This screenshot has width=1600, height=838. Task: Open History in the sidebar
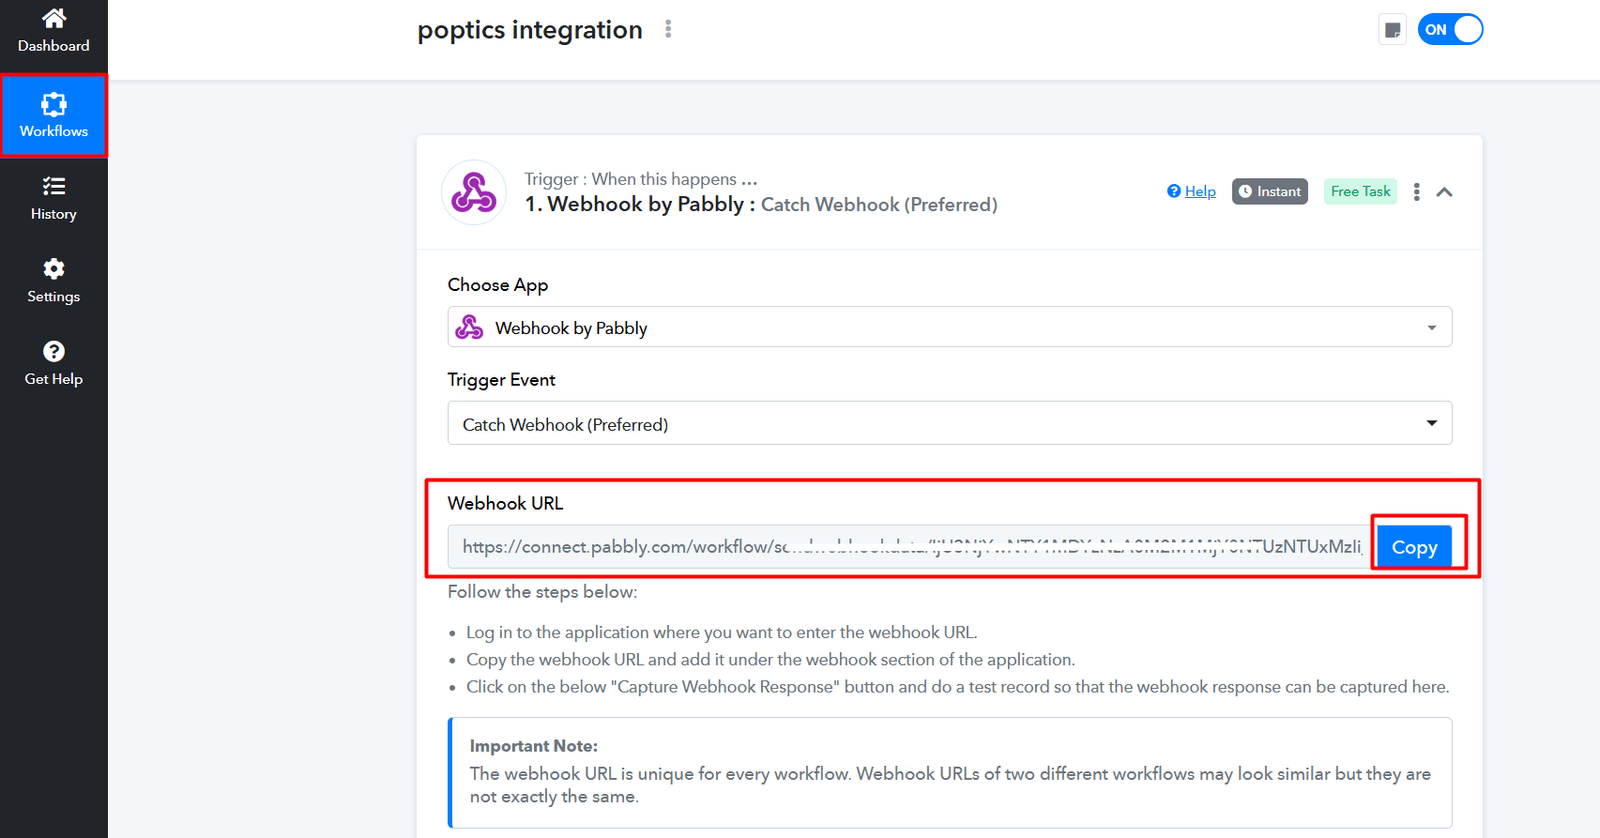coord(54,198)
